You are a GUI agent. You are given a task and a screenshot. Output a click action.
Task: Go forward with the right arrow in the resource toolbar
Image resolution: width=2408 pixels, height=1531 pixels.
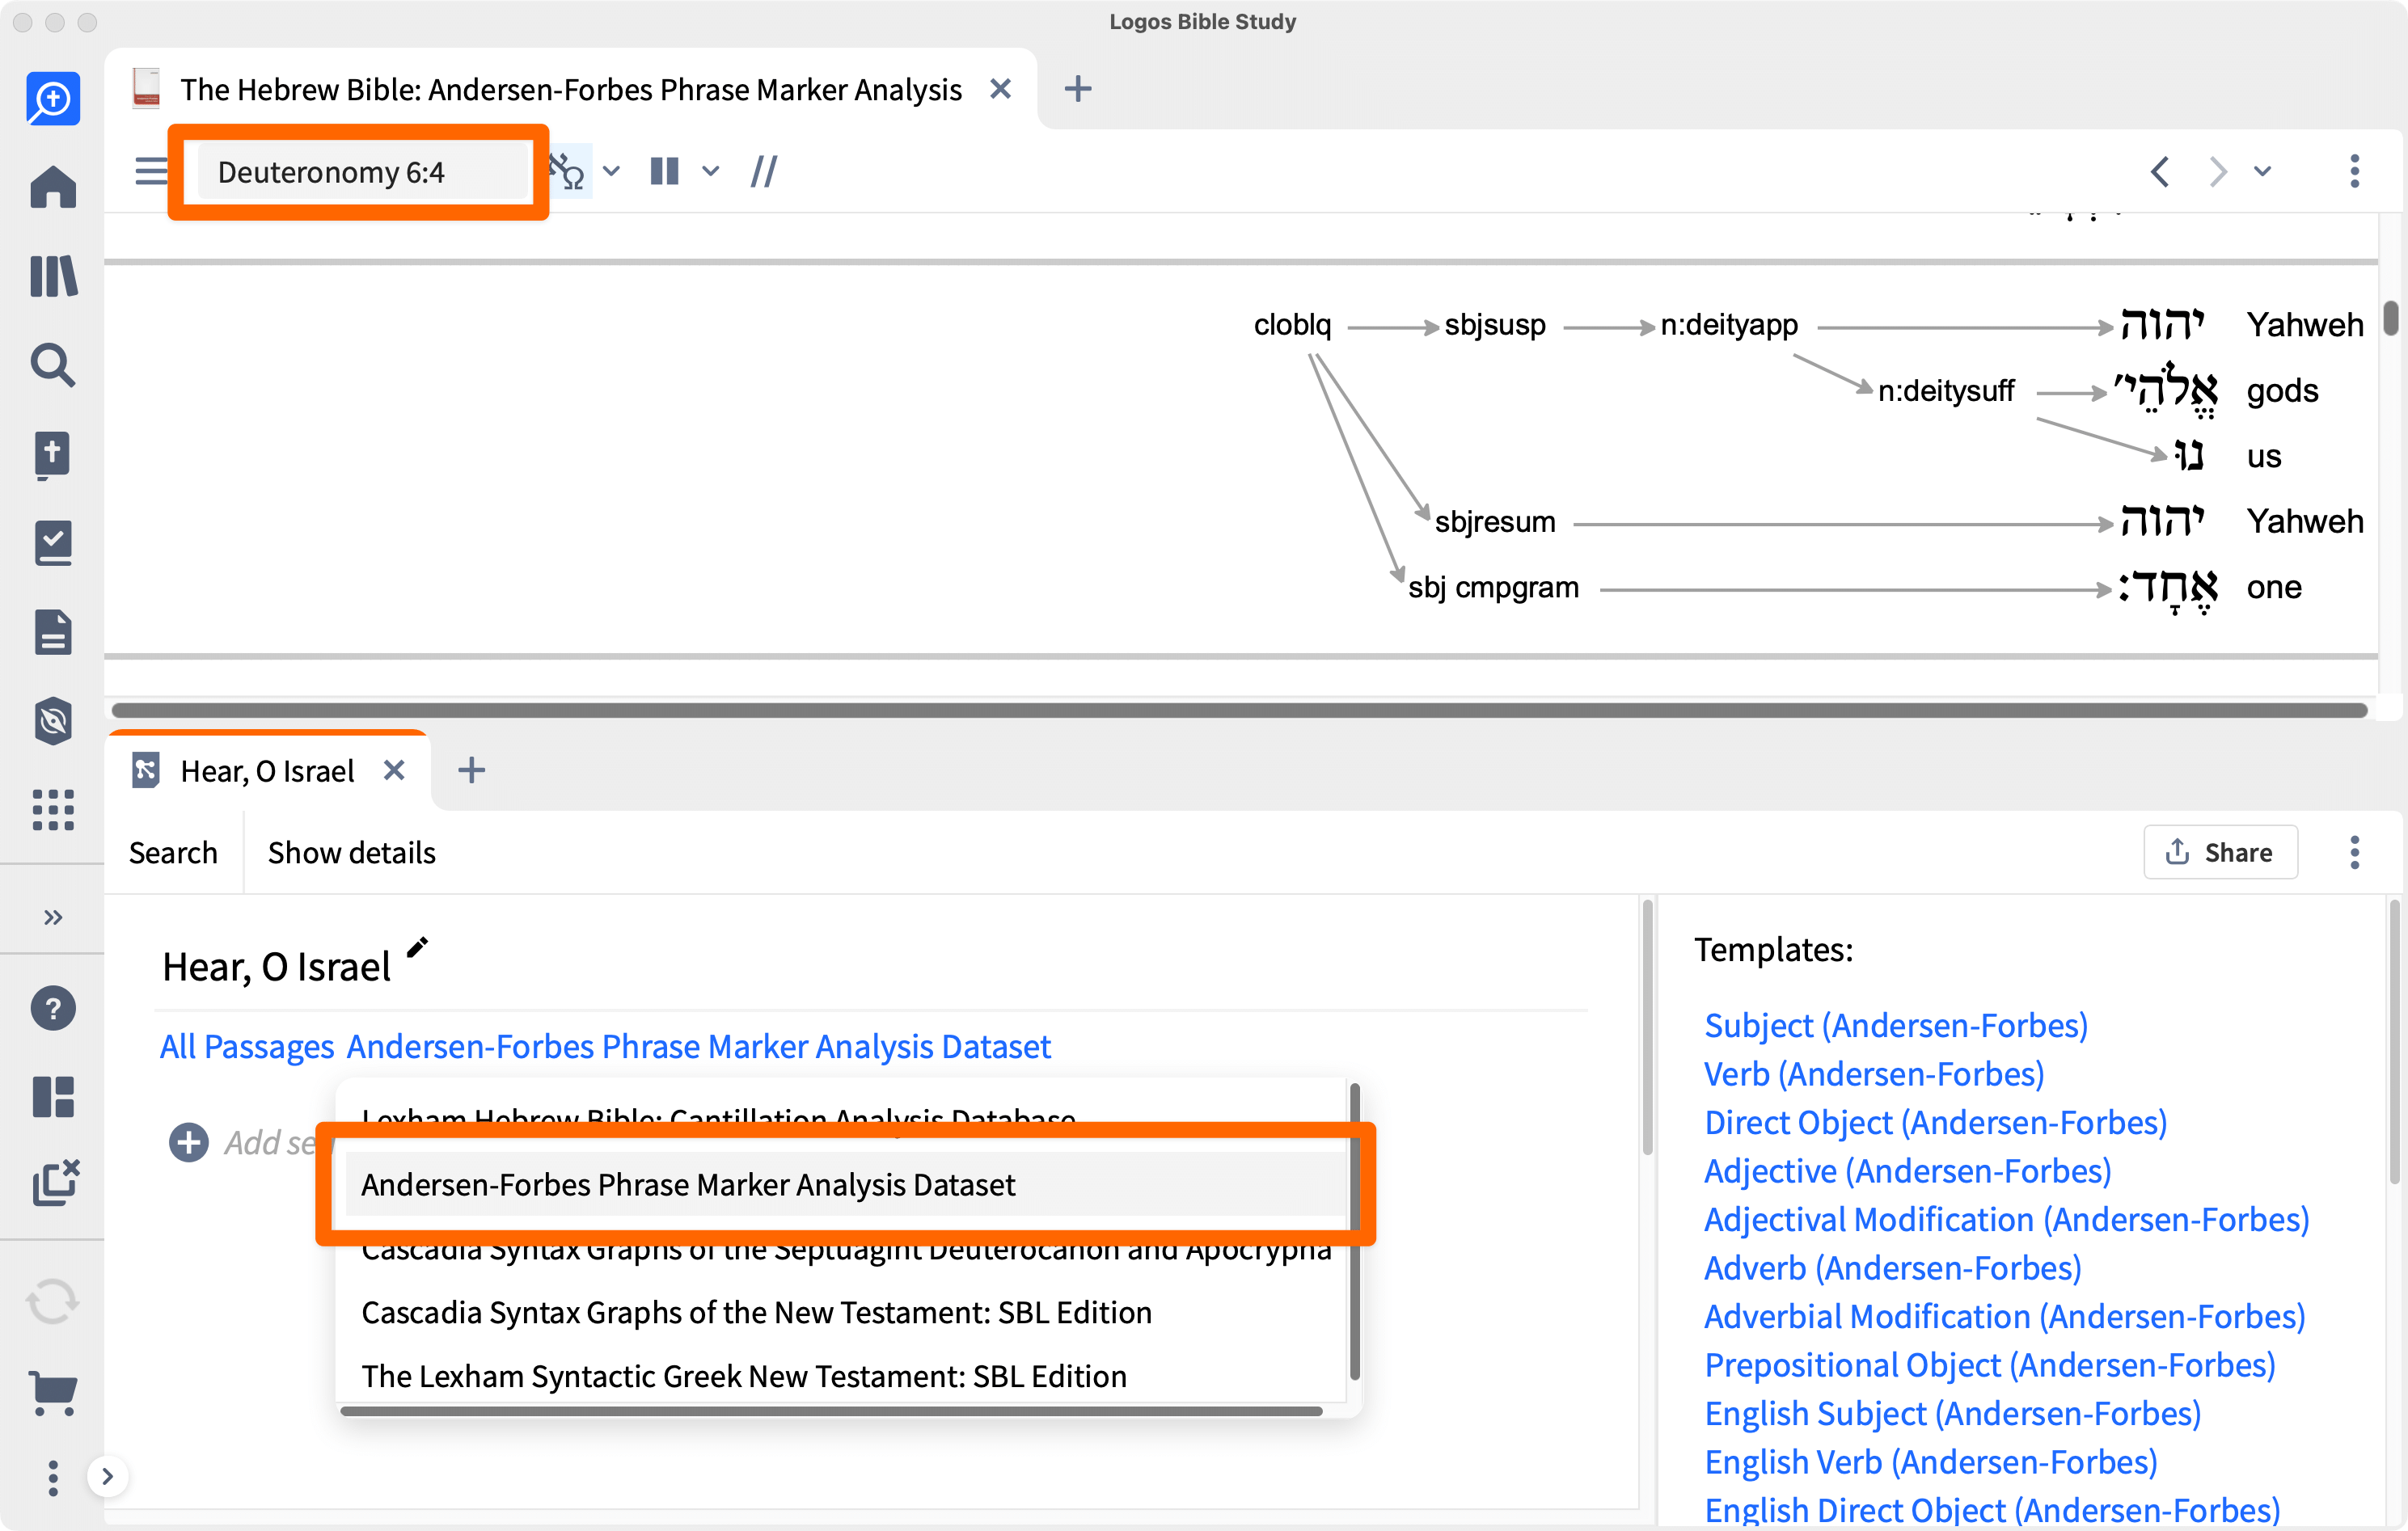pyautogui.click(x=2217, y=171)
